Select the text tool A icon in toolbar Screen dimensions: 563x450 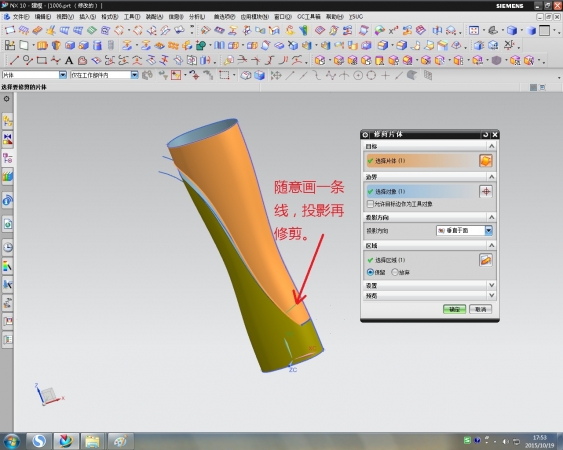69,61
